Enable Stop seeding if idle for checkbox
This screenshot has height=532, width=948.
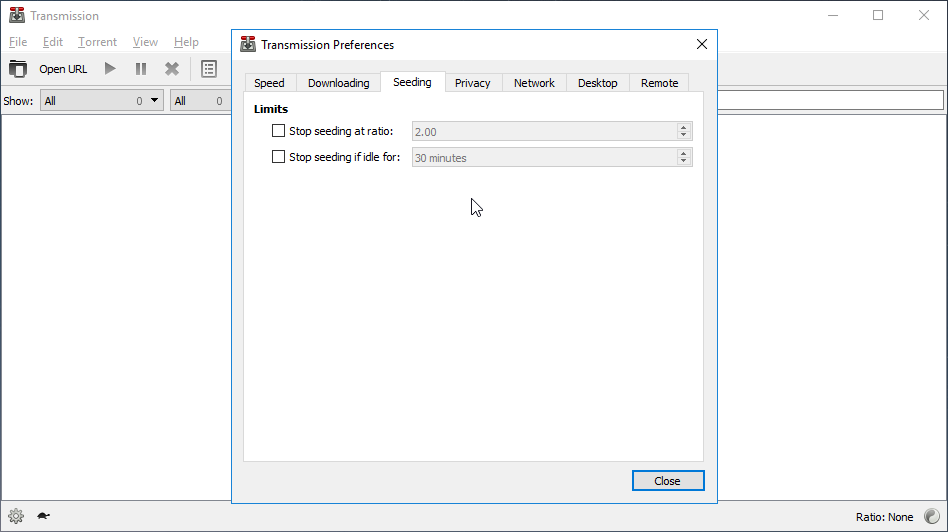[278, 157]
